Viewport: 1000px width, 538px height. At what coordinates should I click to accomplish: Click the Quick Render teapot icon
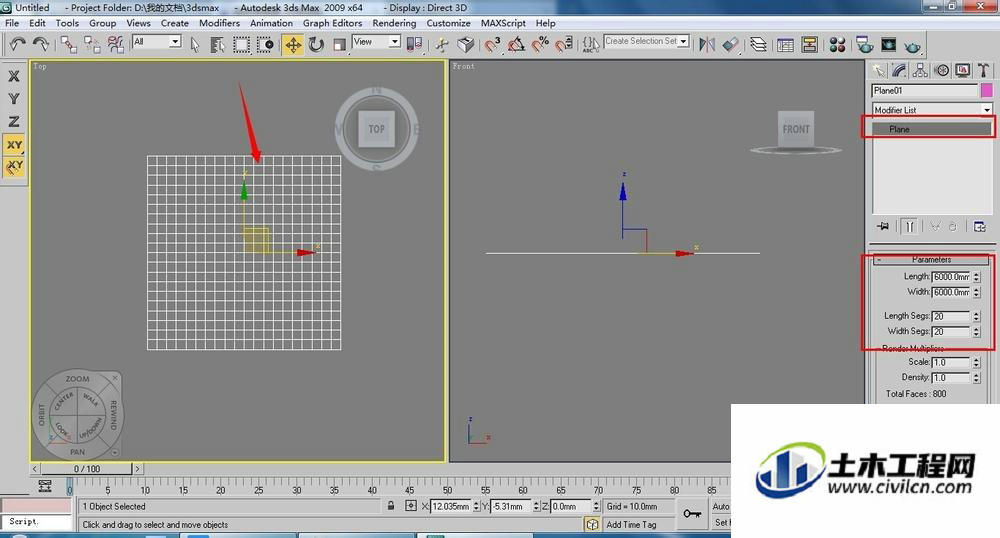(x=913, y=46)
